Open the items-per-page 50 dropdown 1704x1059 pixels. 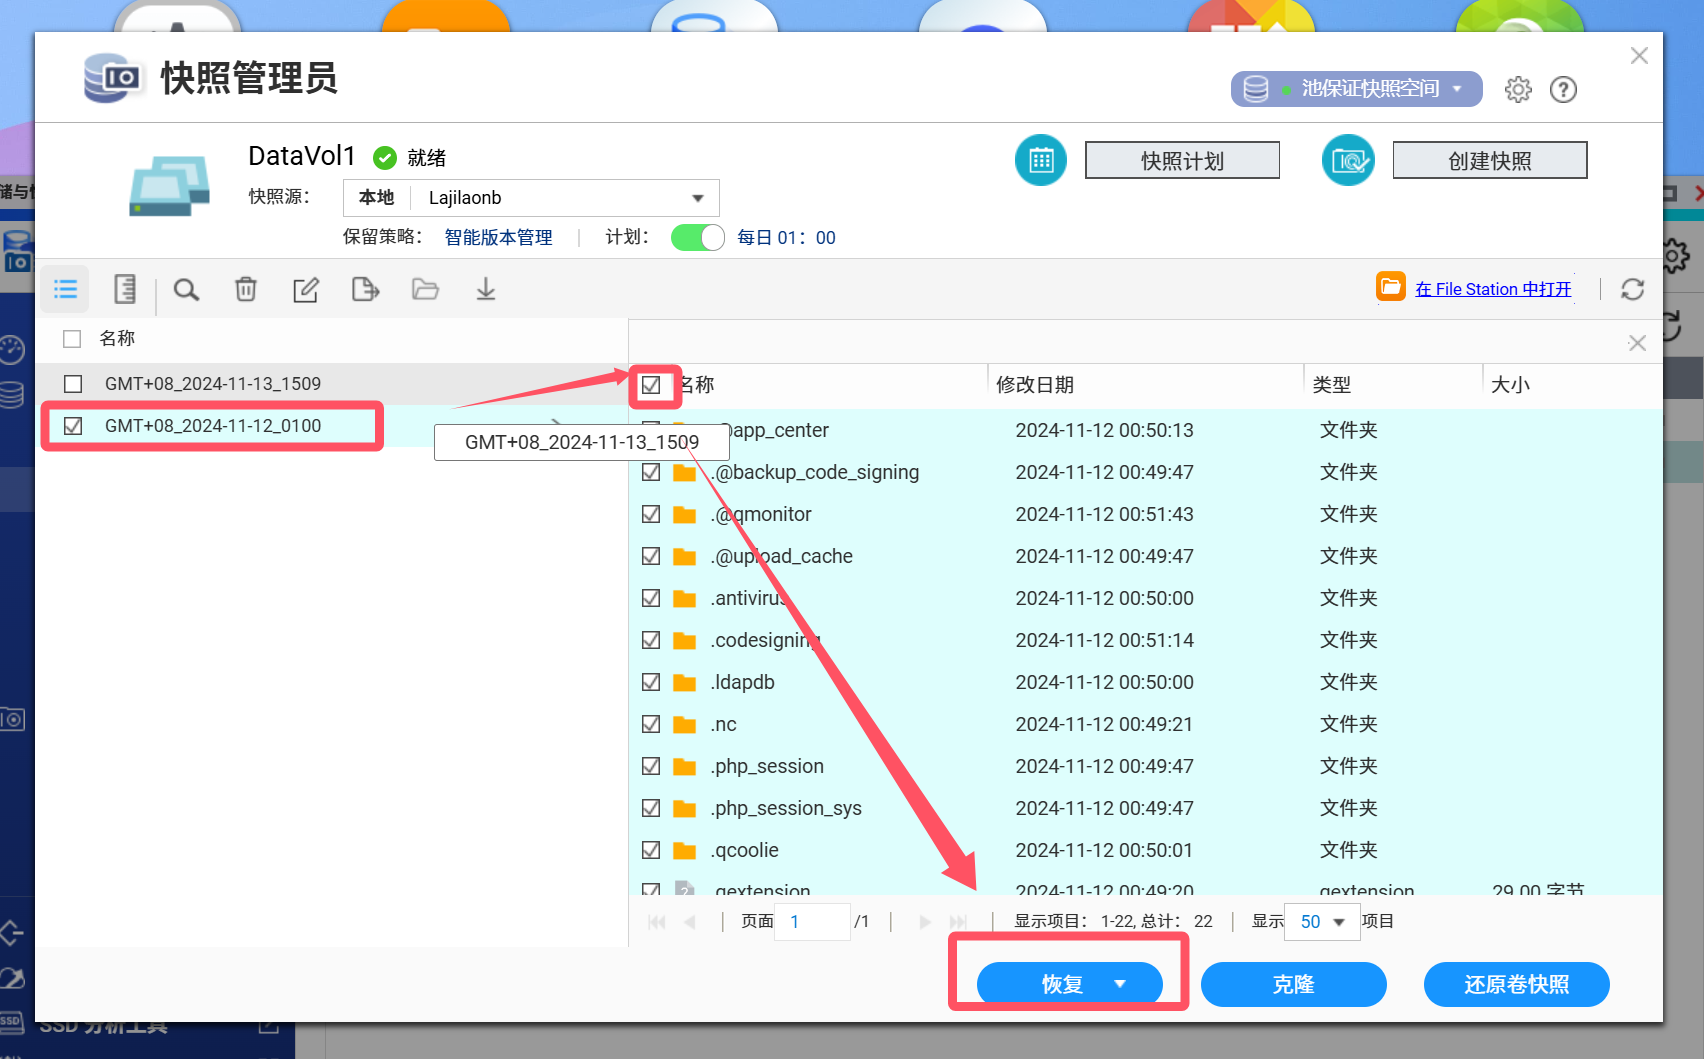[x=1322, y=921]
